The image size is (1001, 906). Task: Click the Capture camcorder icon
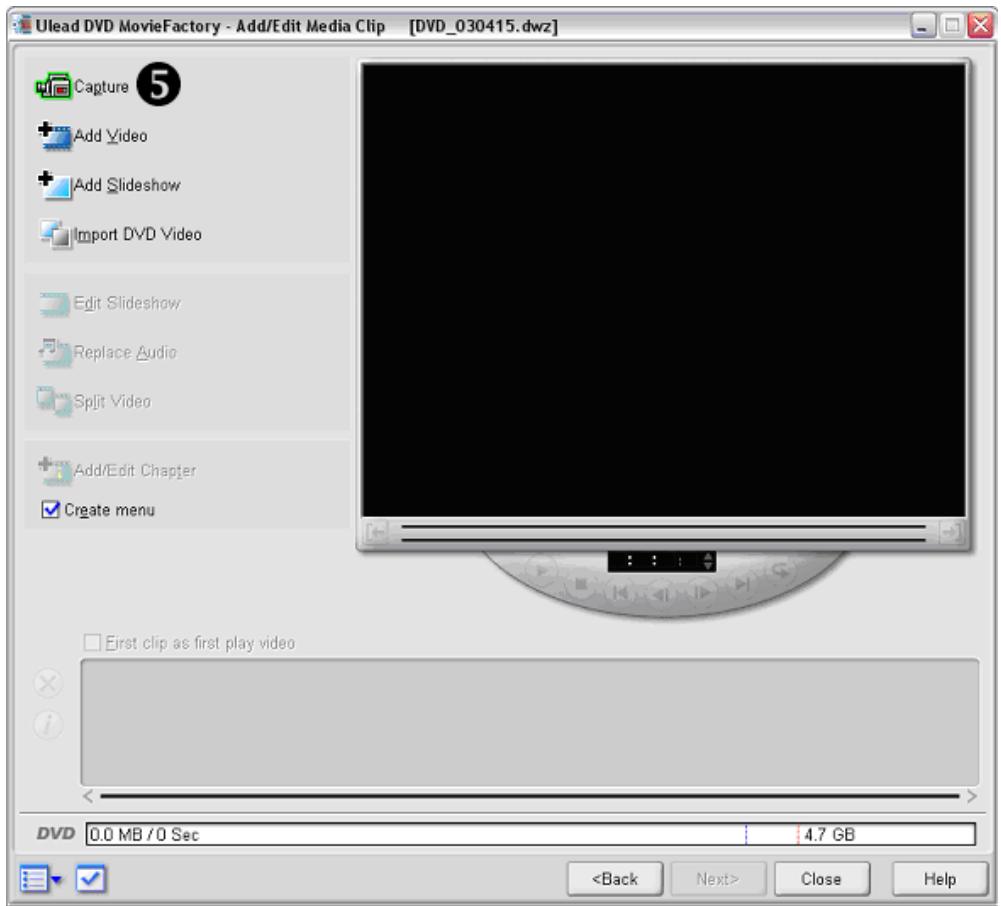click(x=54, y=86)
